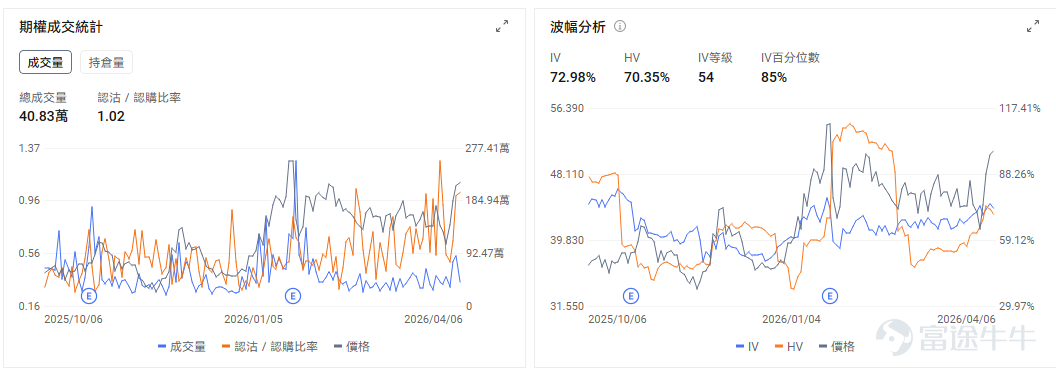Click the 2026/04/06 date label in 波幅分析
The width and height of the screenshot is (1056, 374).
pyautogui.click(x=966, y=319)
